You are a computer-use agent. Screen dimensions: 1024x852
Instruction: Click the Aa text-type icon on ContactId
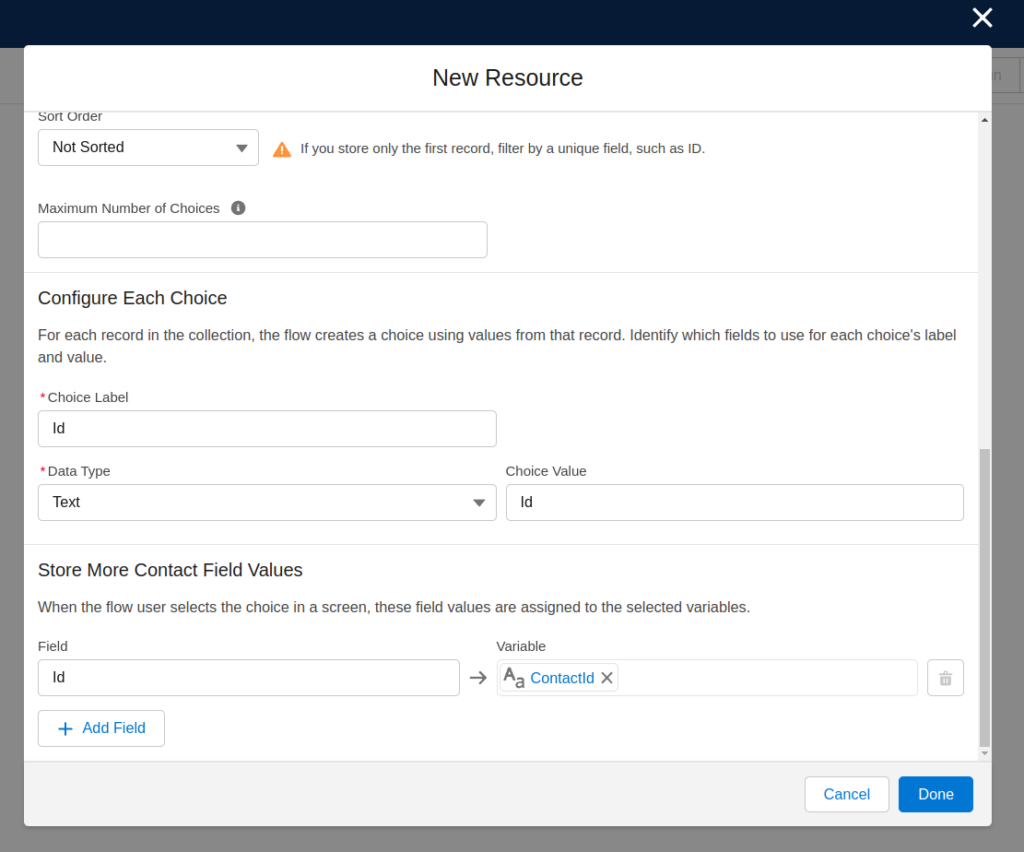click(x=513, y=678)
